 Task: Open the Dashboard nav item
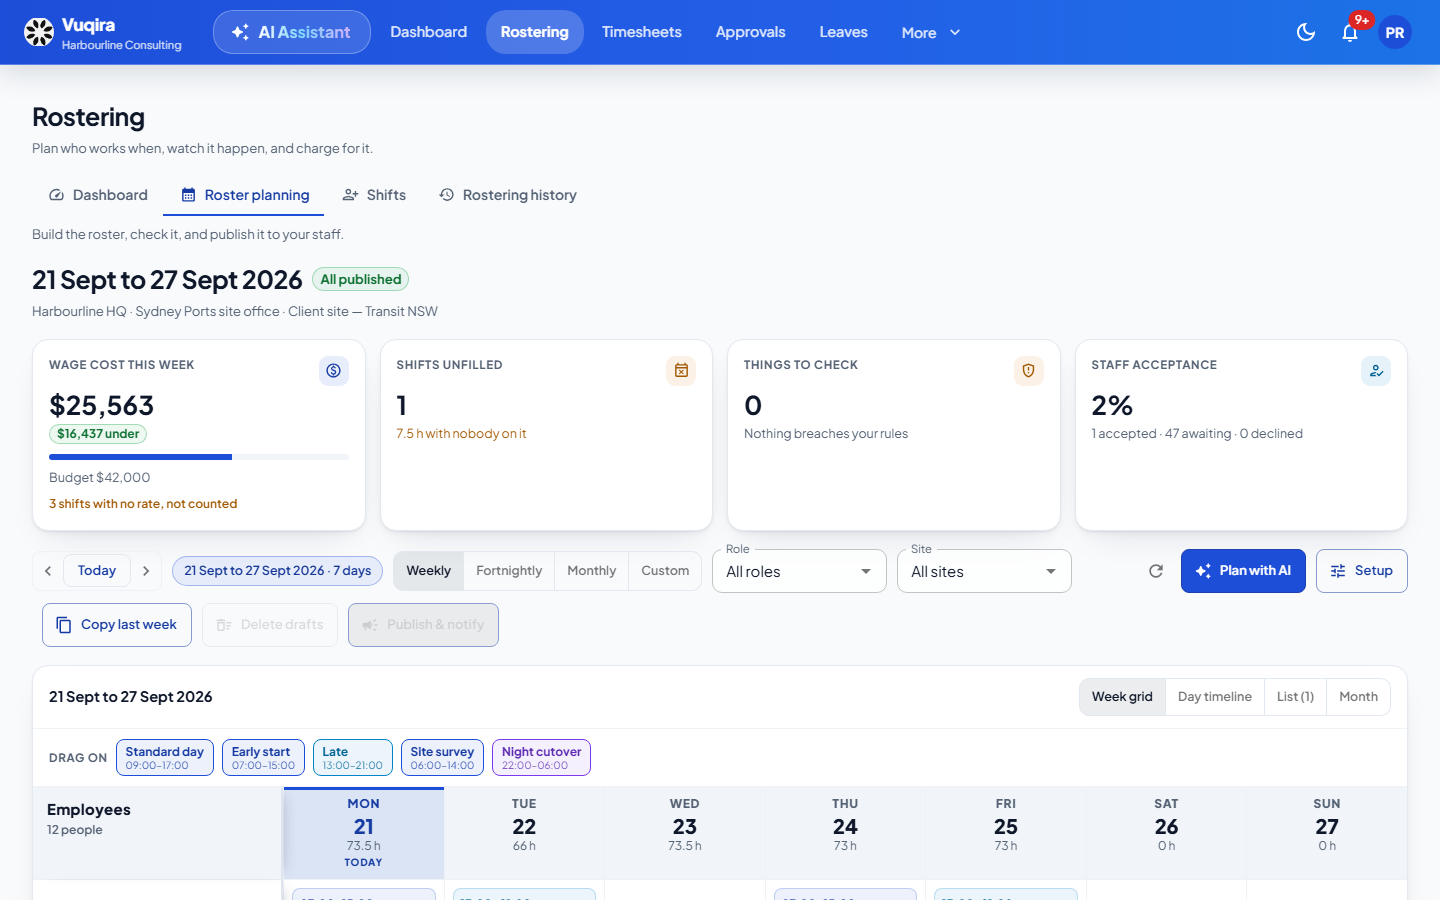point(429,32)
